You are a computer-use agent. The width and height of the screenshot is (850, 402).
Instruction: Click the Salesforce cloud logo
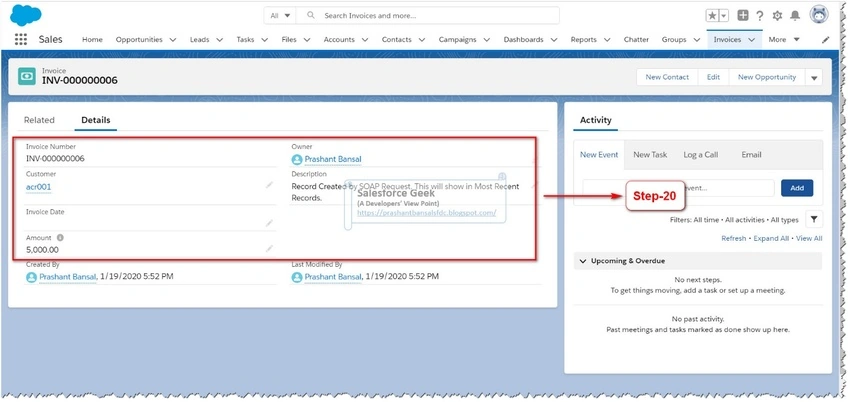25,15
